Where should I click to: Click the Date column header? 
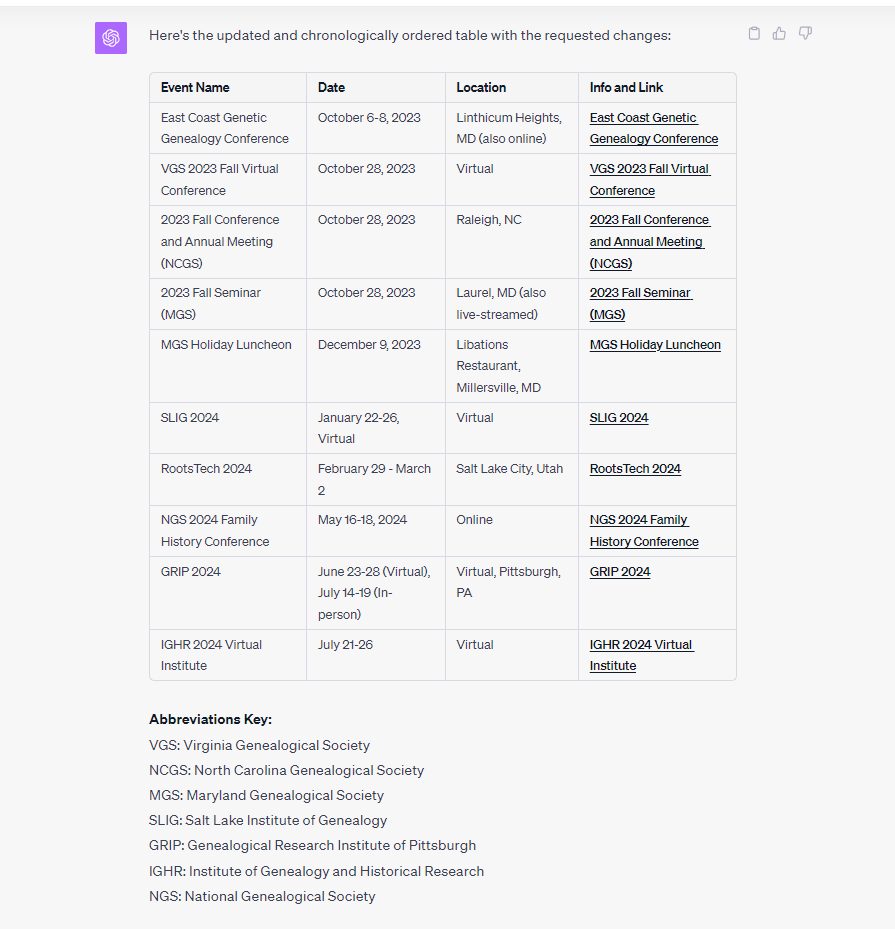coord(331,88)
